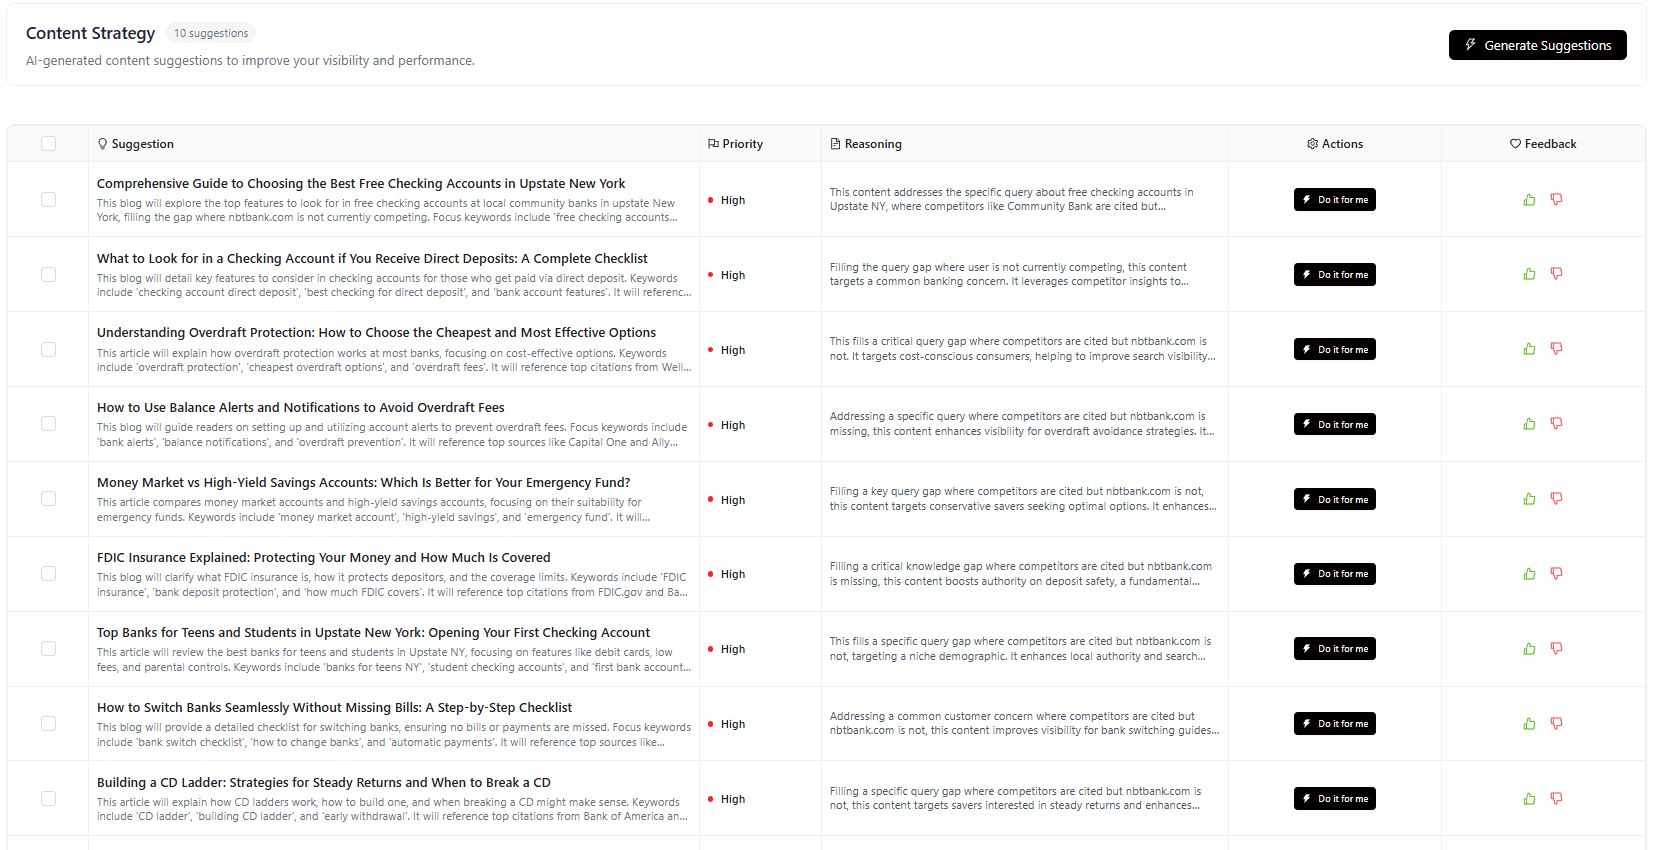Viewport: 1658px width, 850px height.
Task: Open FDIC Insurance Explained suggestion title
Action: 323,557
